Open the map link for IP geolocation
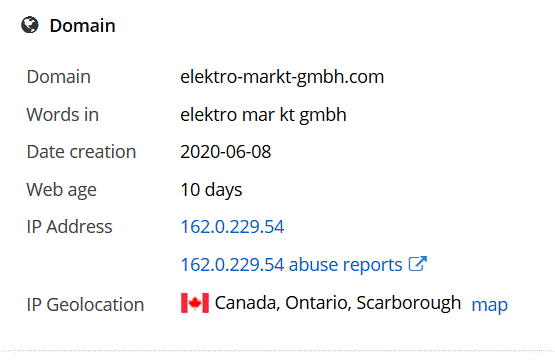This screenshot has width=555, height=362. pos(490,305)
